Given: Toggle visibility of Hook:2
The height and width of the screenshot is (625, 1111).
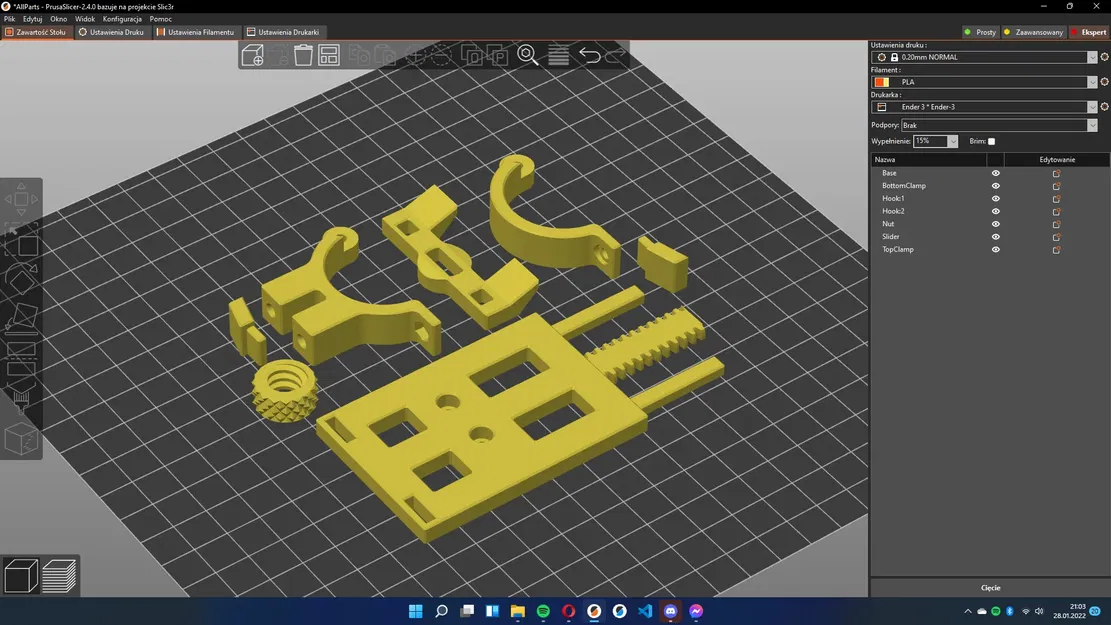Looking at the screenshot, I should pyautogui.click(x=996, y=211).
